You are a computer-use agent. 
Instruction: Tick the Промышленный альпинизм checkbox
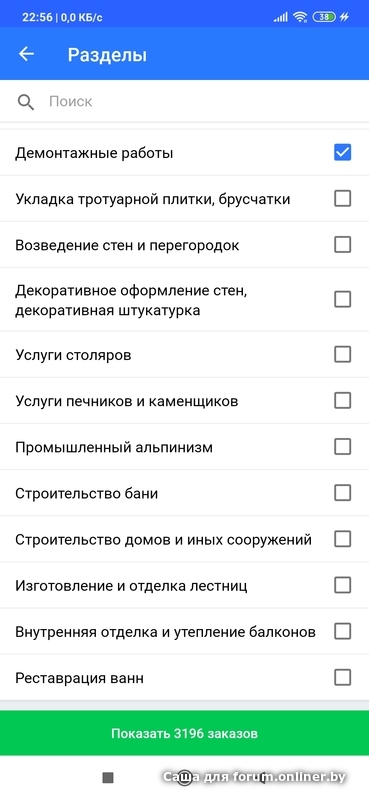point(342,447)
